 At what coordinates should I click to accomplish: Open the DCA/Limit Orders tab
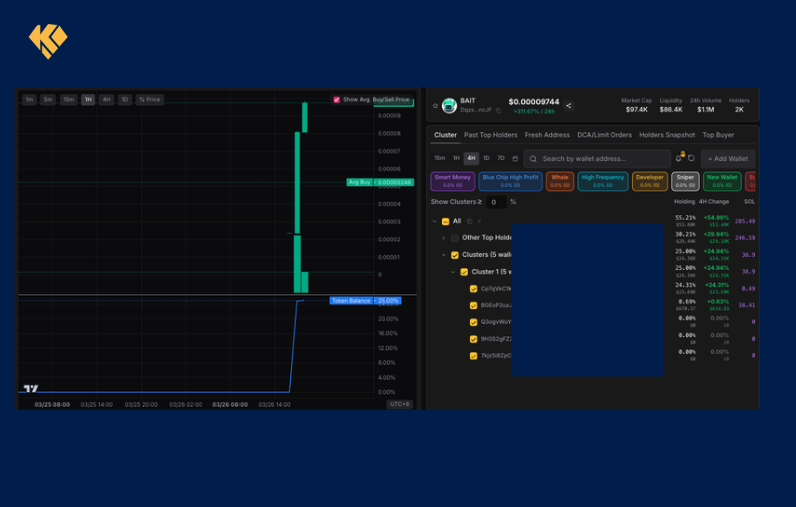coord(604,135)
